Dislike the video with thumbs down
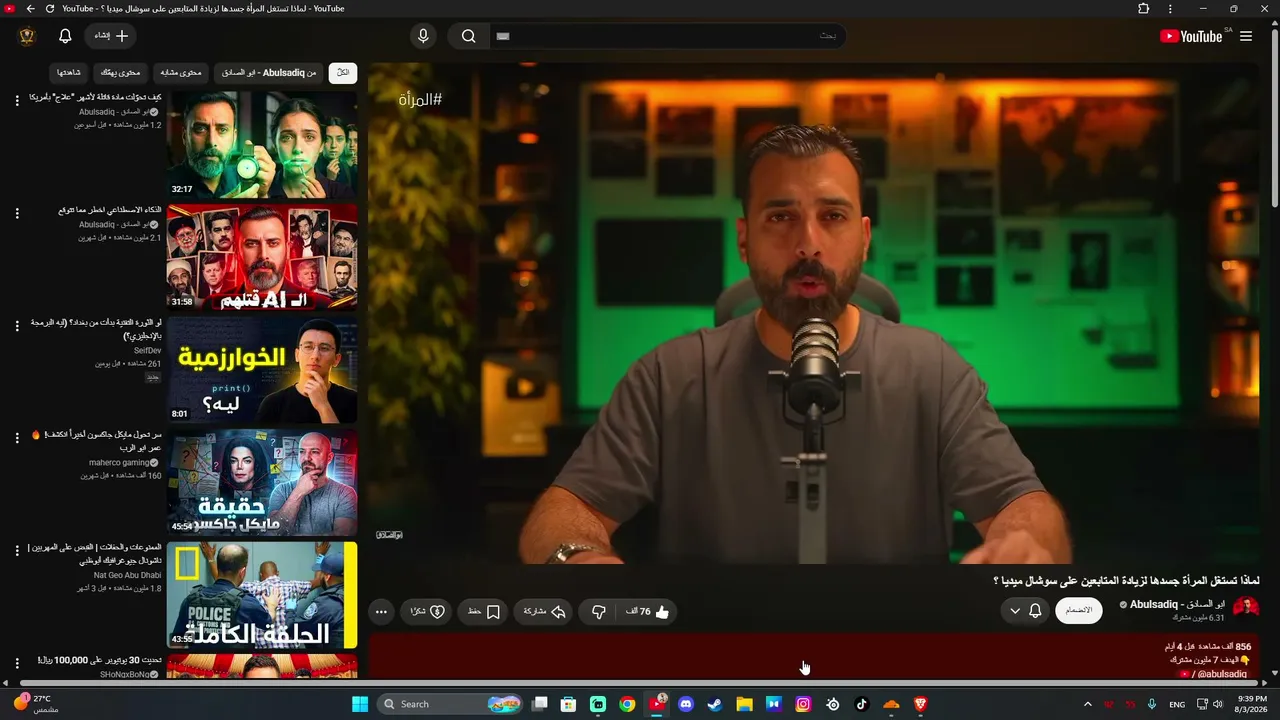Viewport: 1280px width, 720px height. point(599,612)
